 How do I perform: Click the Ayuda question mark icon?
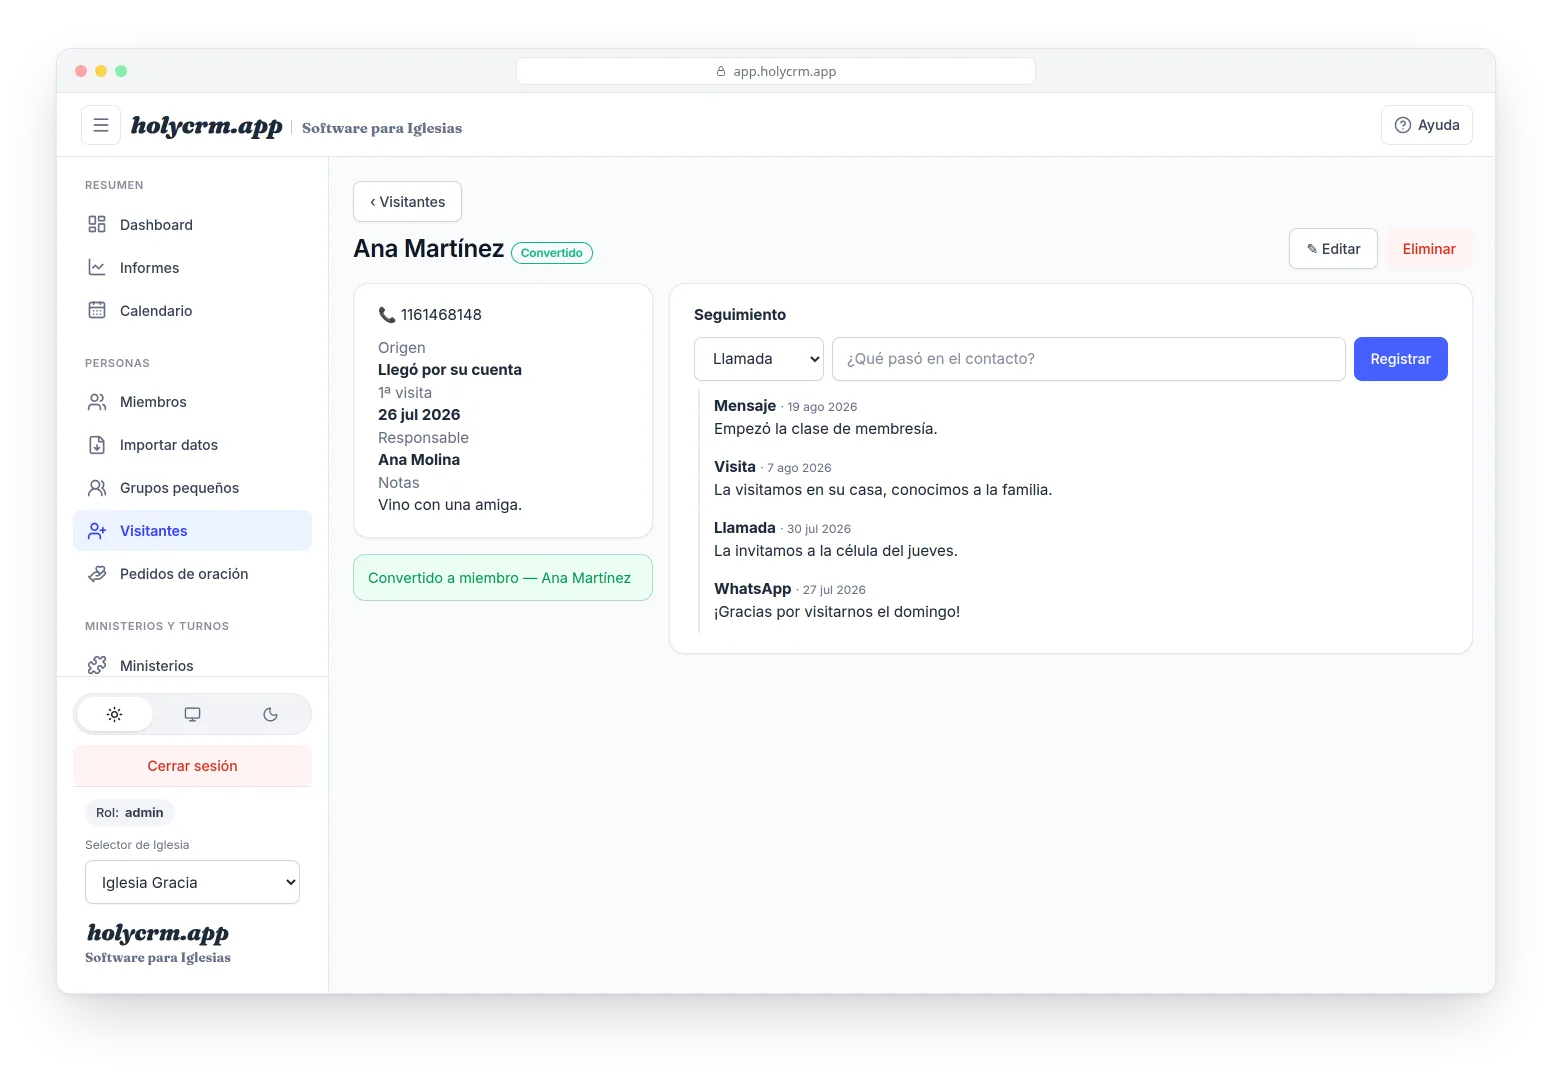pos(1403,125)
